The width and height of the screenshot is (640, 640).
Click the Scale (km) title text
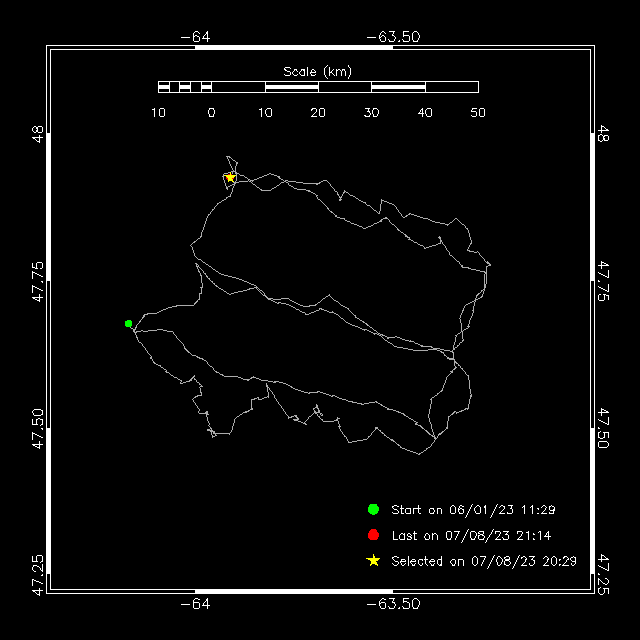click(x=318, y=72)
